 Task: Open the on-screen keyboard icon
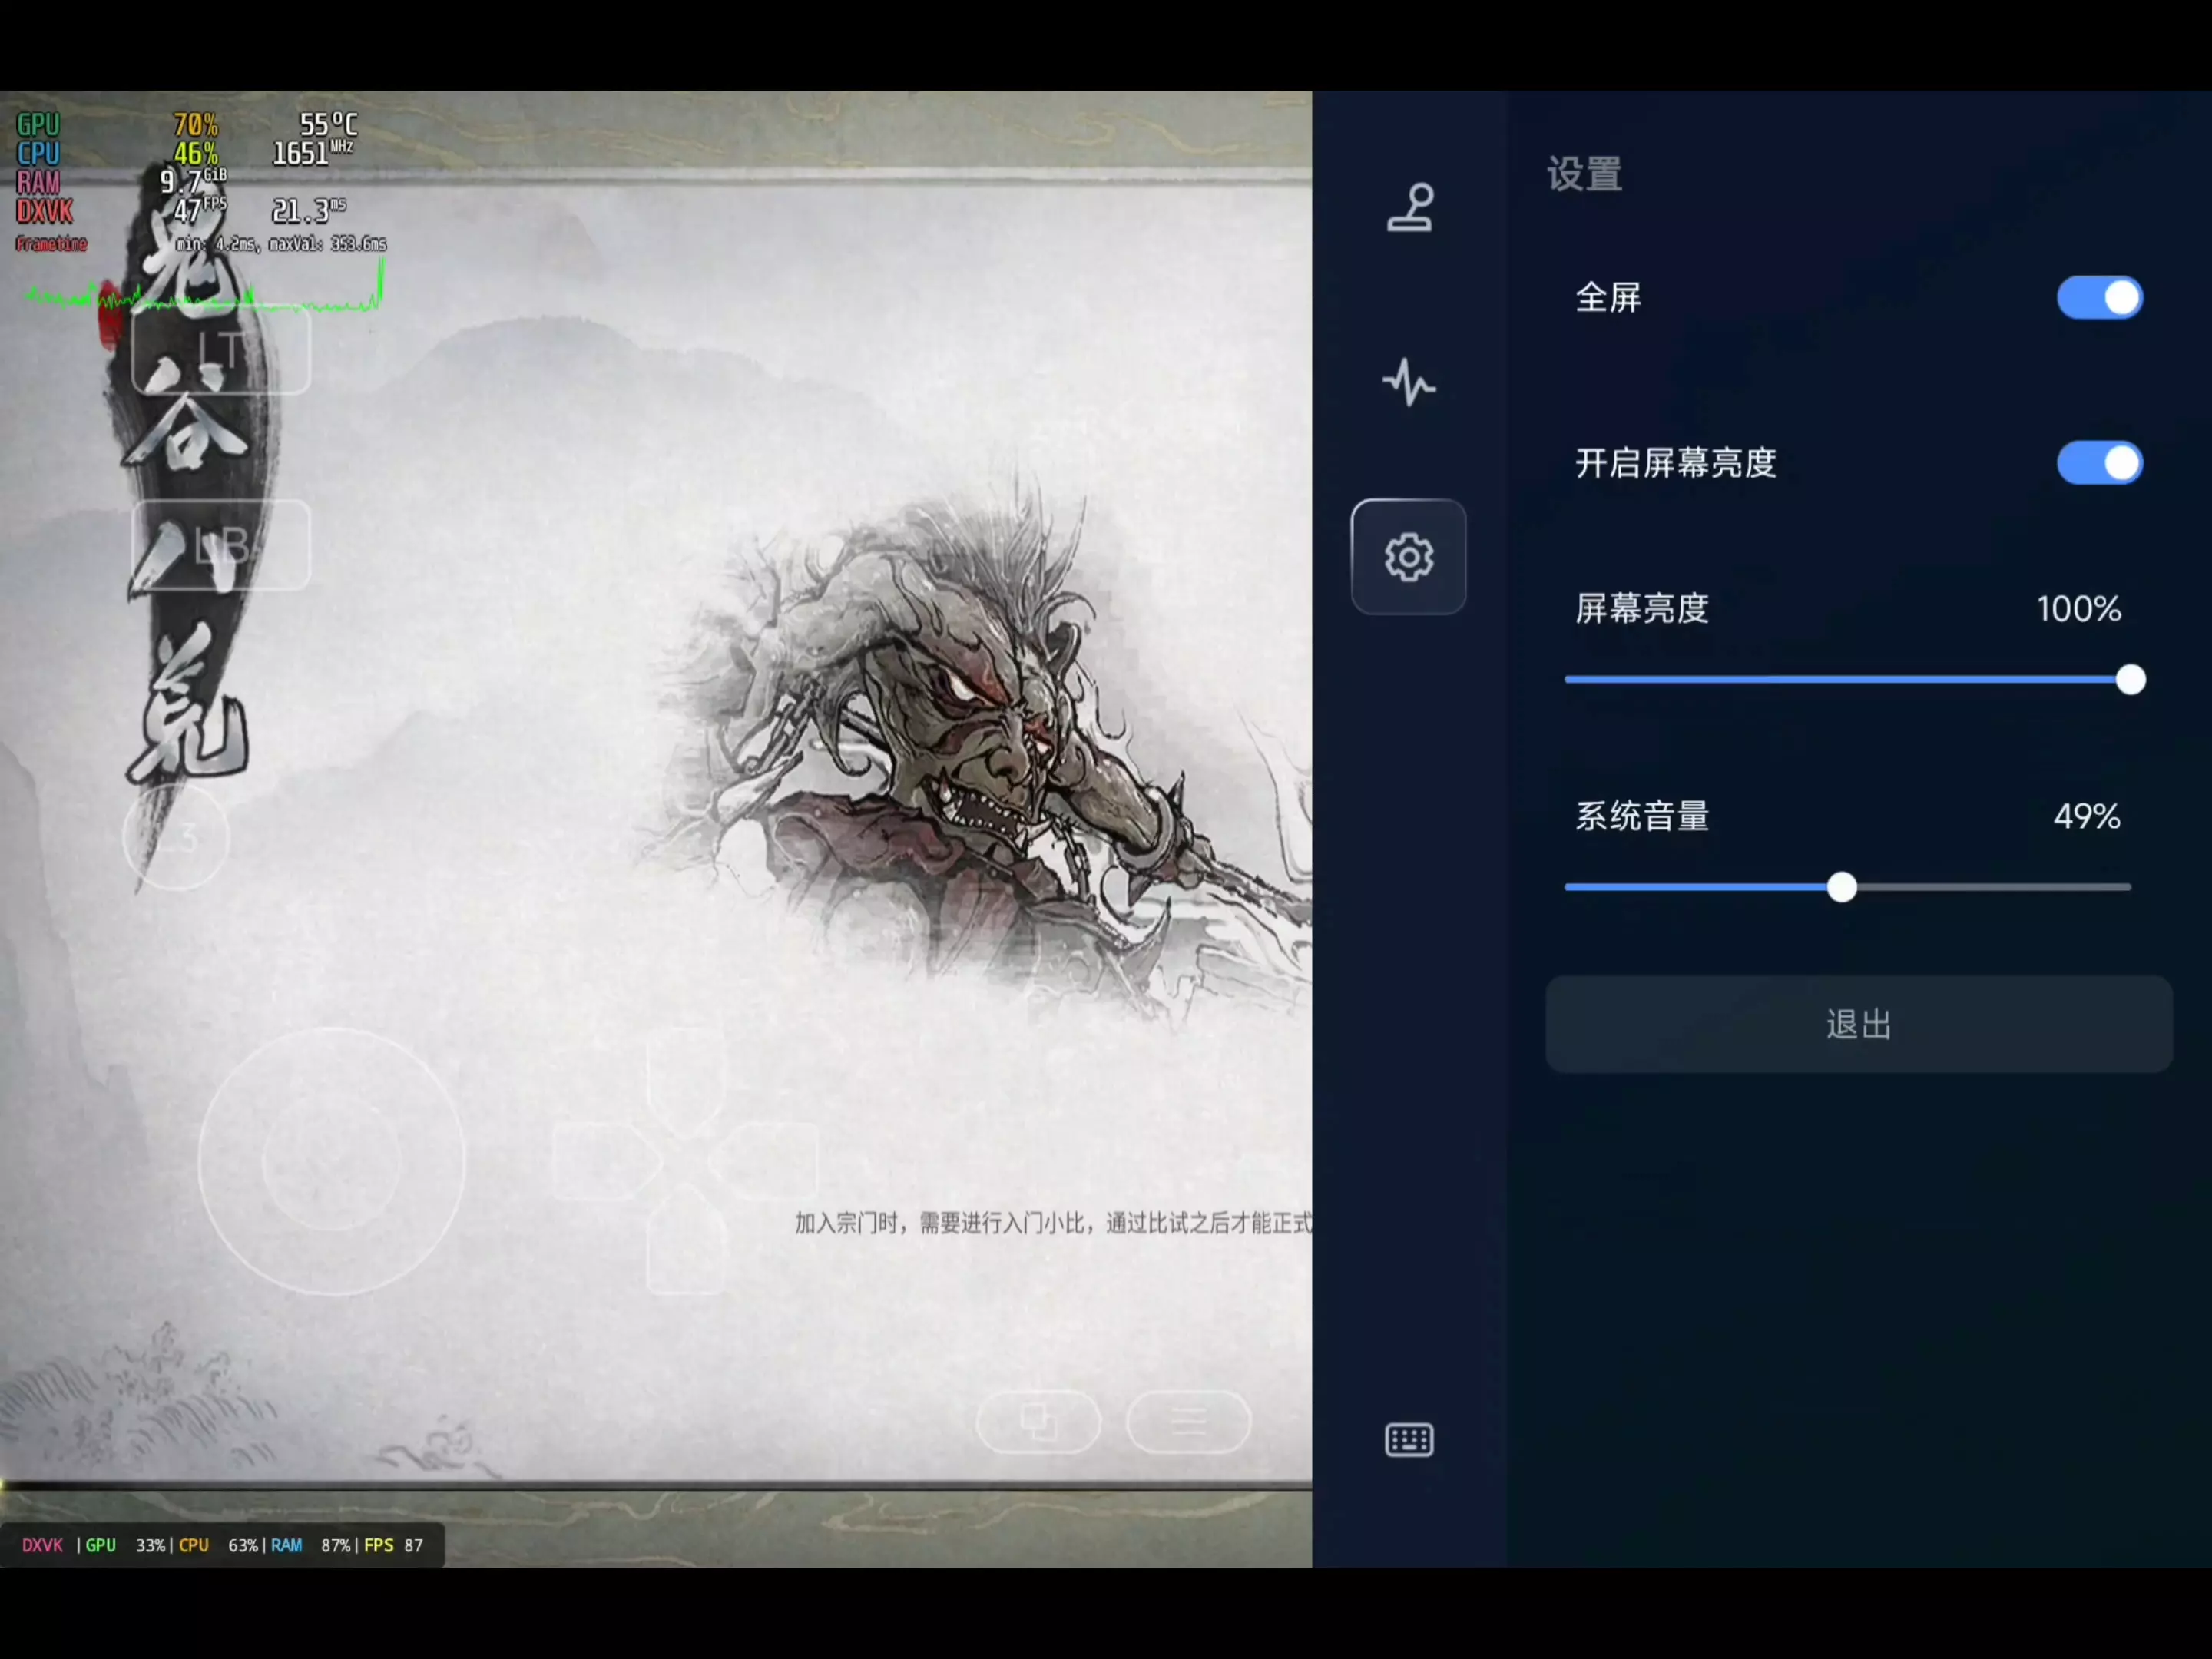[x=1409, y=1440]
